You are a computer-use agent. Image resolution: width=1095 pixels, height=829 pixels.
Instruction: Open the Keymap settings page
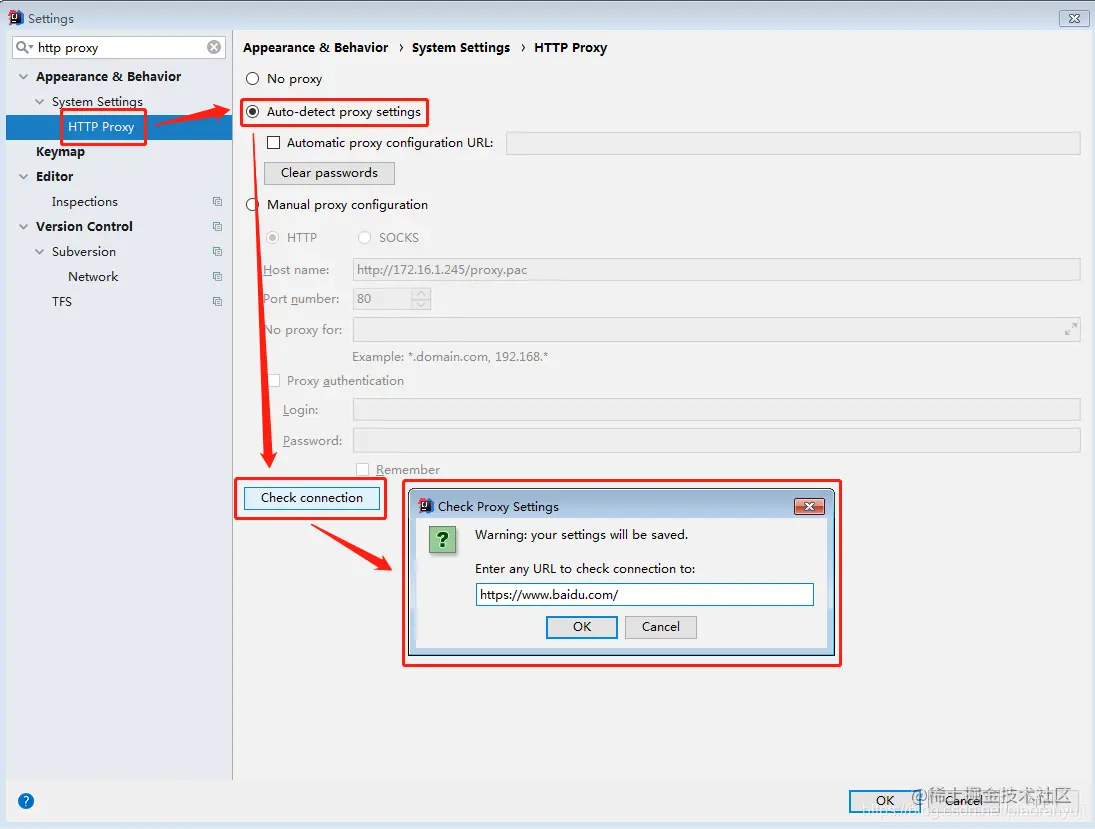[60, 152]
